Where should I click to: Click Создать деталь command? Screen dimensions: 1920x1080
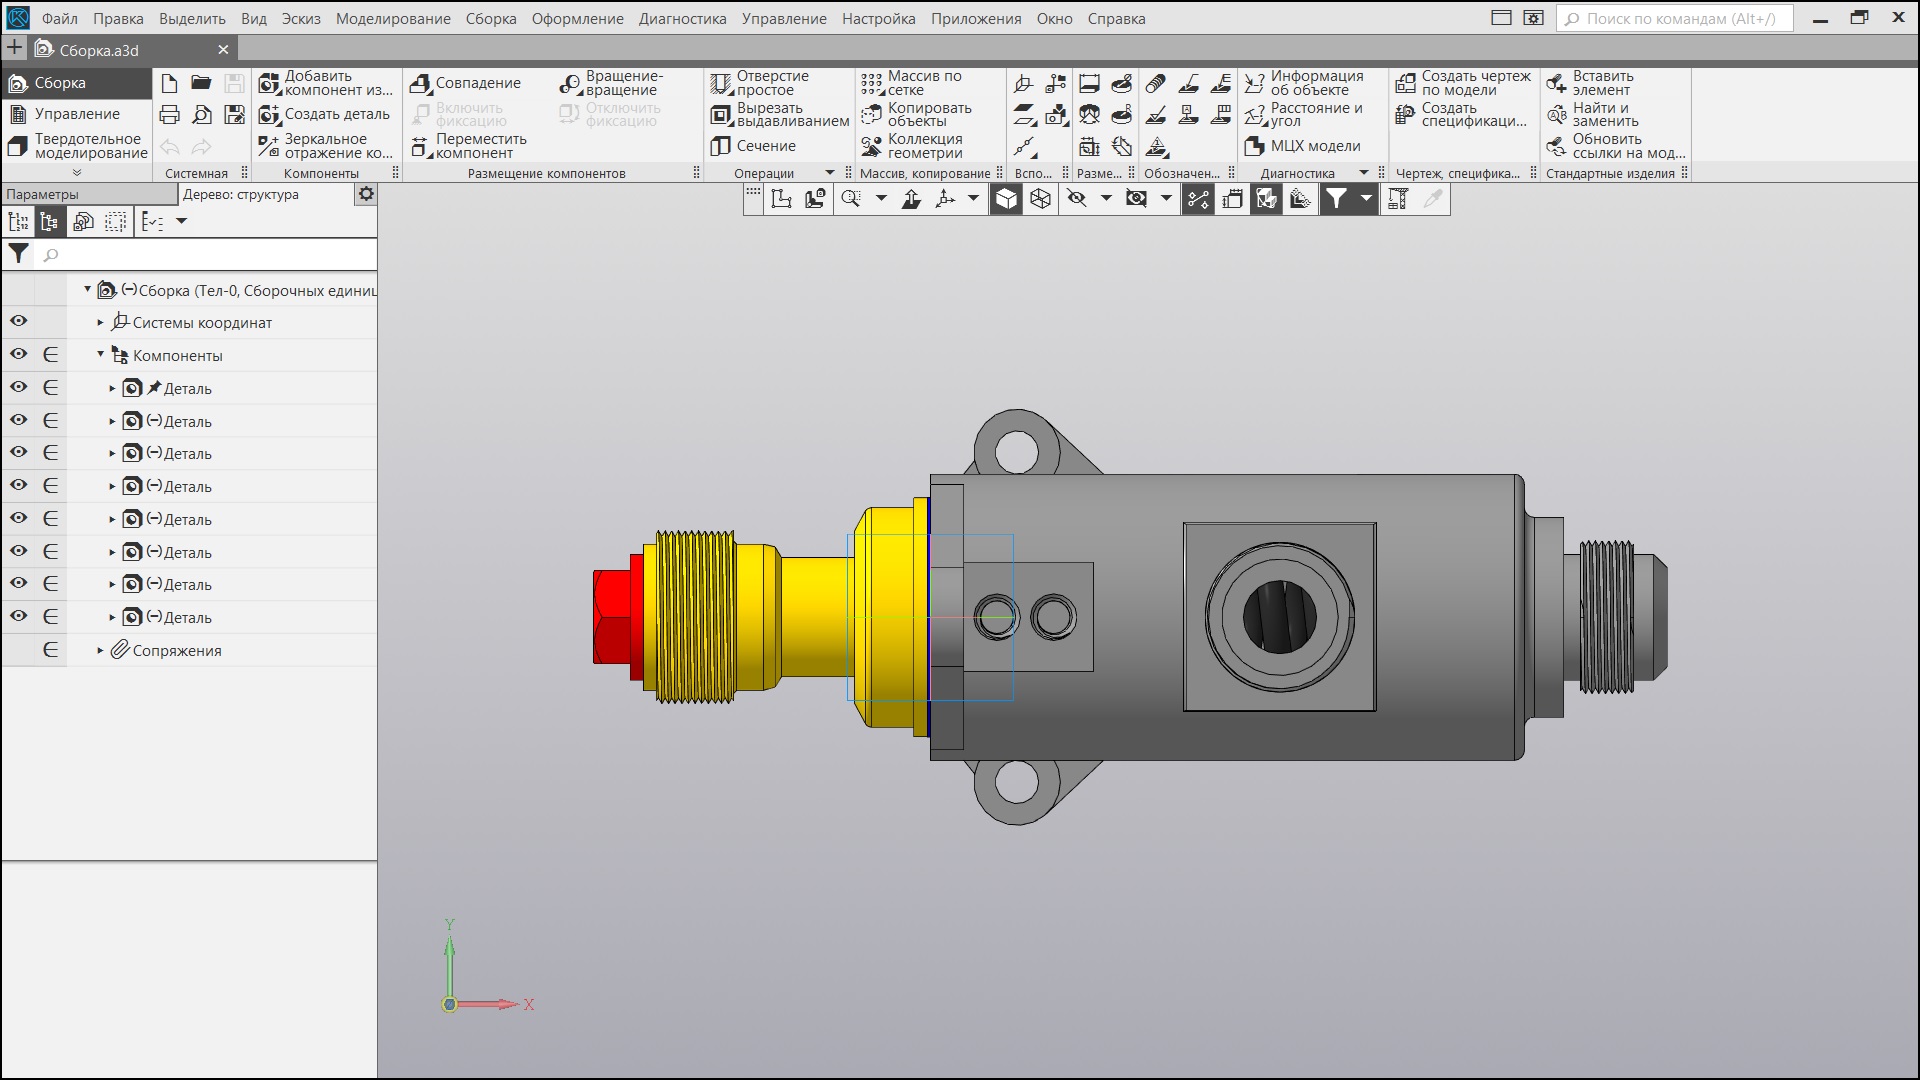pos(324,114)
